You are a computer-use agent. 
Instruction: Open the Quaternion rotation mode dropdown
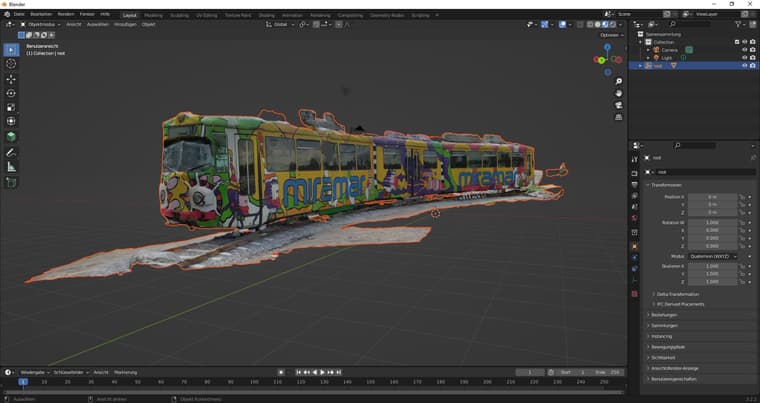click(712, 256)
